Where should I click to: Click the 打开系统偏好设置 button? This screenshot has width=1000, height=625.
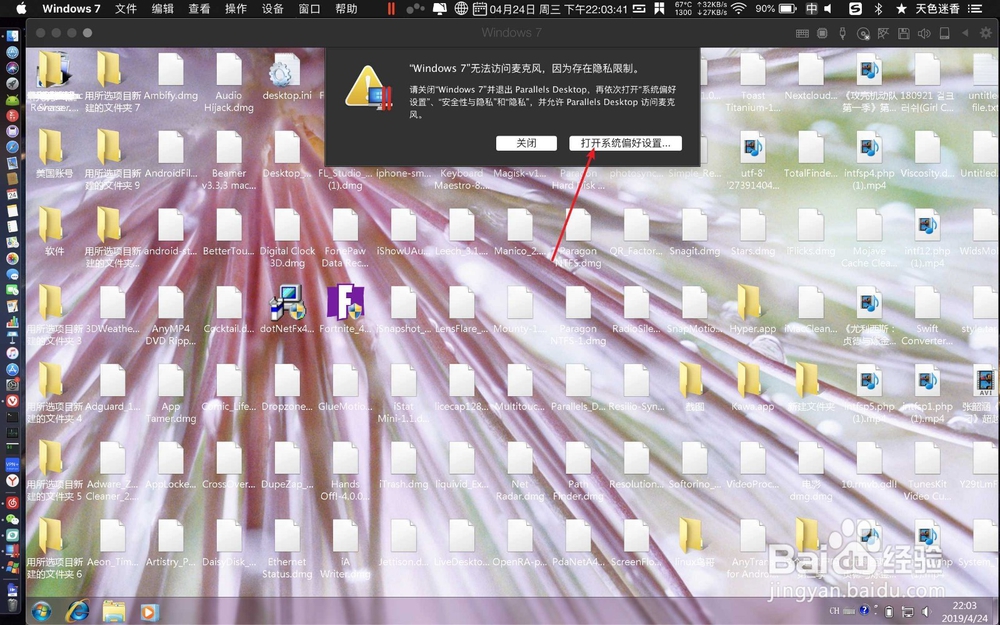point(625,143)
